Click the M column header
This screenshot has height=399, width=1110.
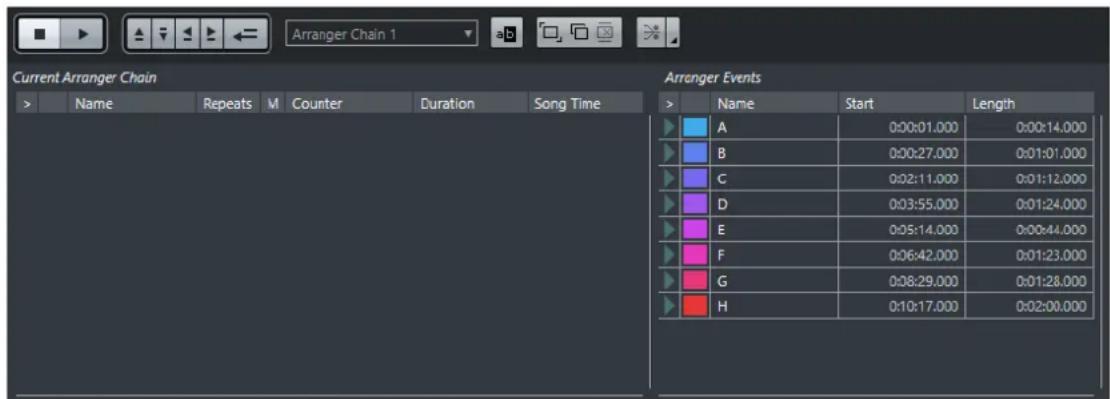(273, 103)
